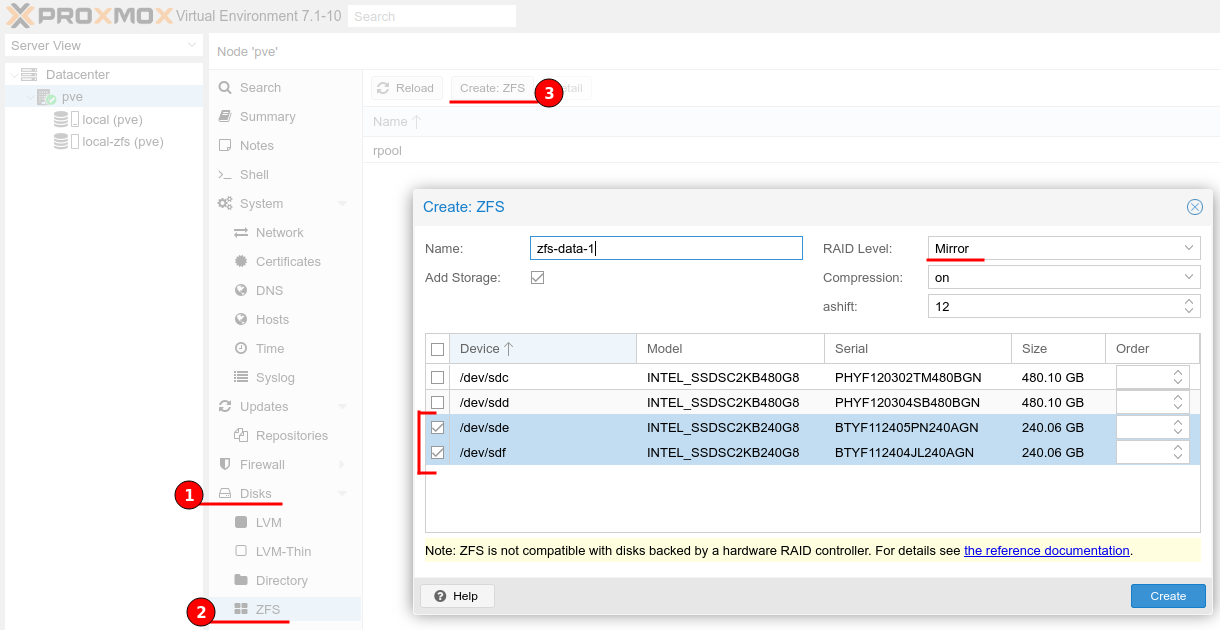
Task: Click the Create button in the dialog
Action: 1167,596
